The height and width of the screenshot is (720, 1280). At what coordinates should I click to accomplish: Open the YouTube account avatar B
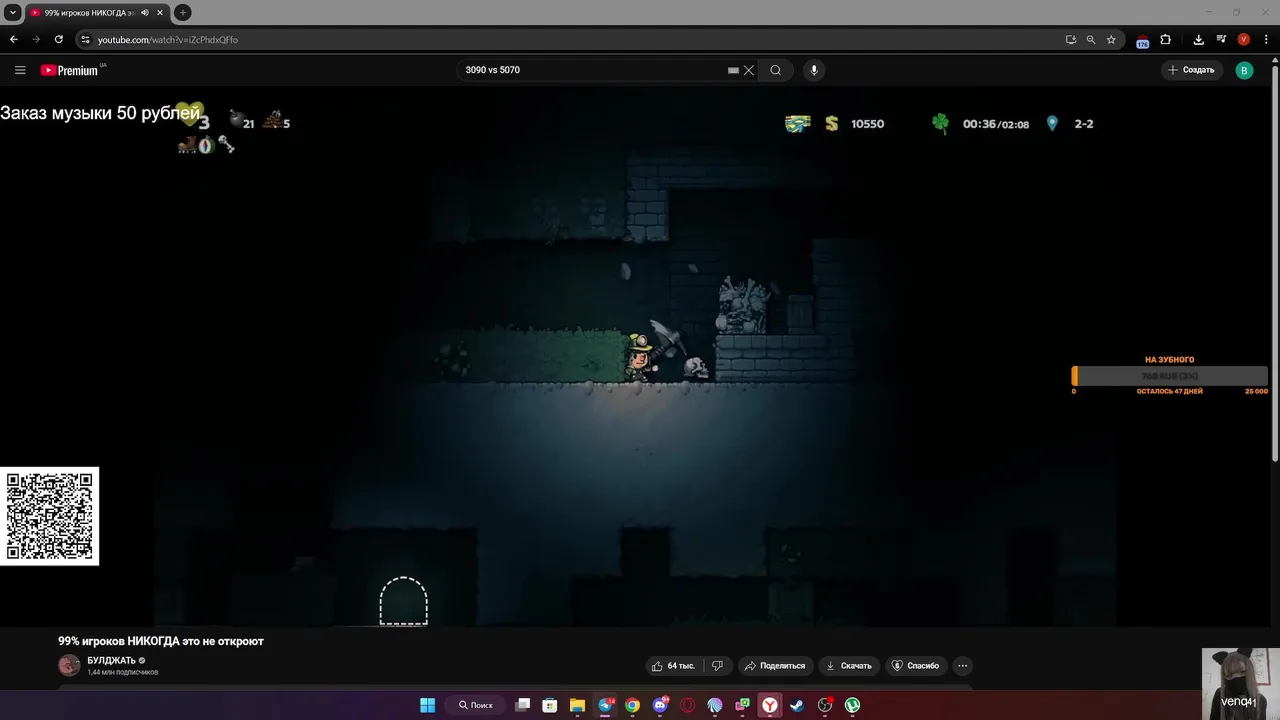(x=1244, y=70)
